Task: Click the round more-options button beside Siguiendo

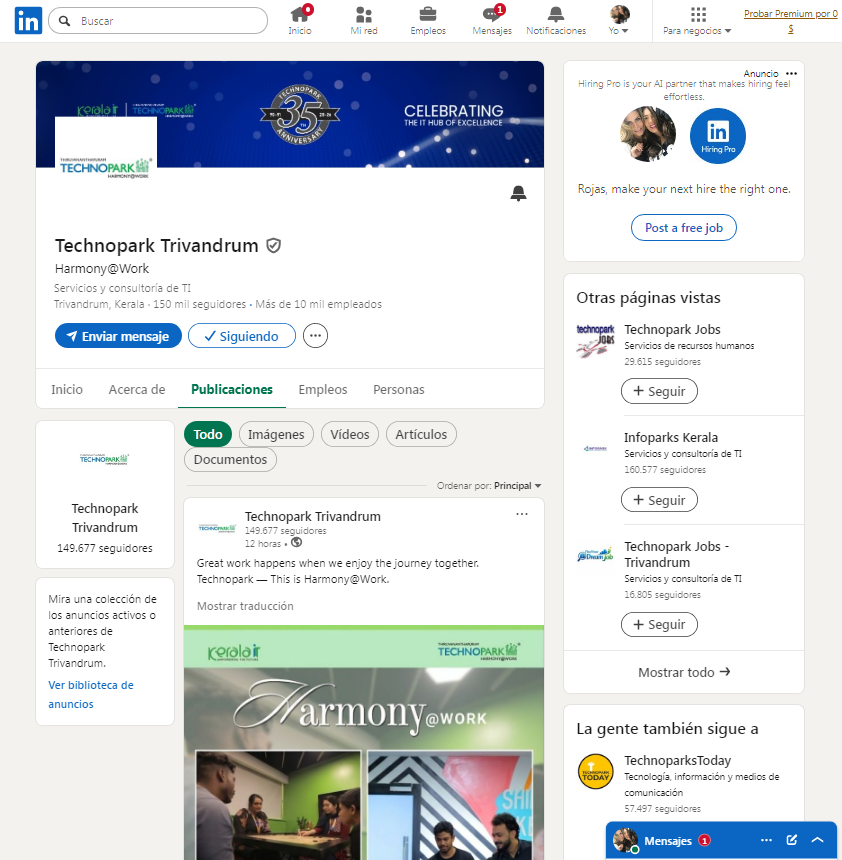Action: pyautogui.click(x=315, y=336)
